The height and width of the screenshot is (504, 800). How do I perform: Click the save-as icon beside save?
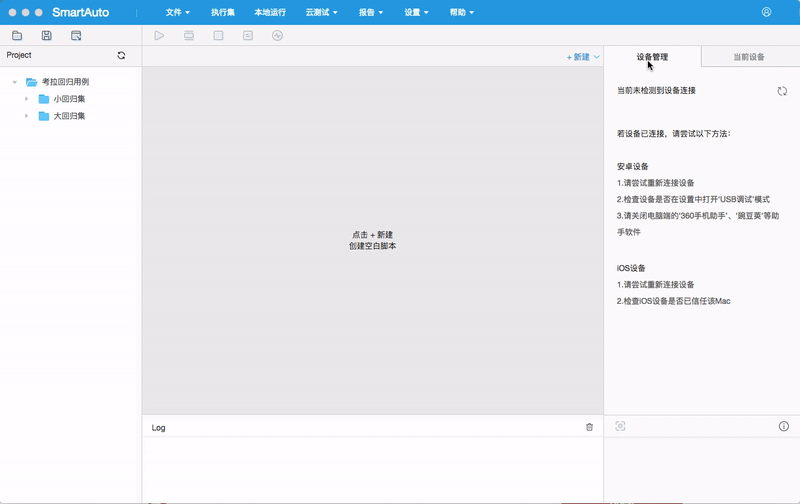76,35
